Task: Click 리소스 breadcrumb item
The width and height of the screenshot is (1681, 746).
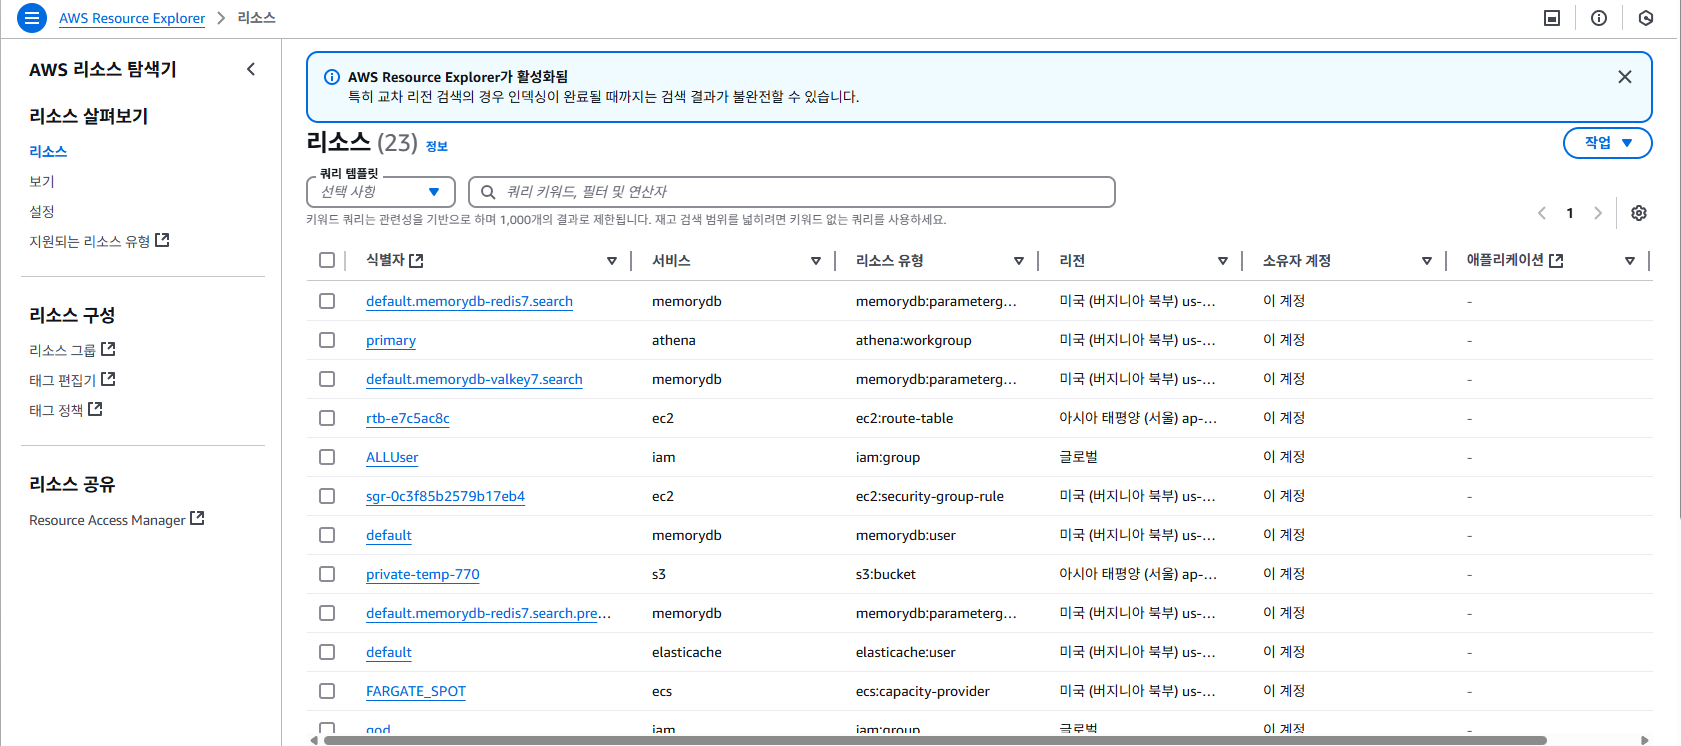Action: 256,18
